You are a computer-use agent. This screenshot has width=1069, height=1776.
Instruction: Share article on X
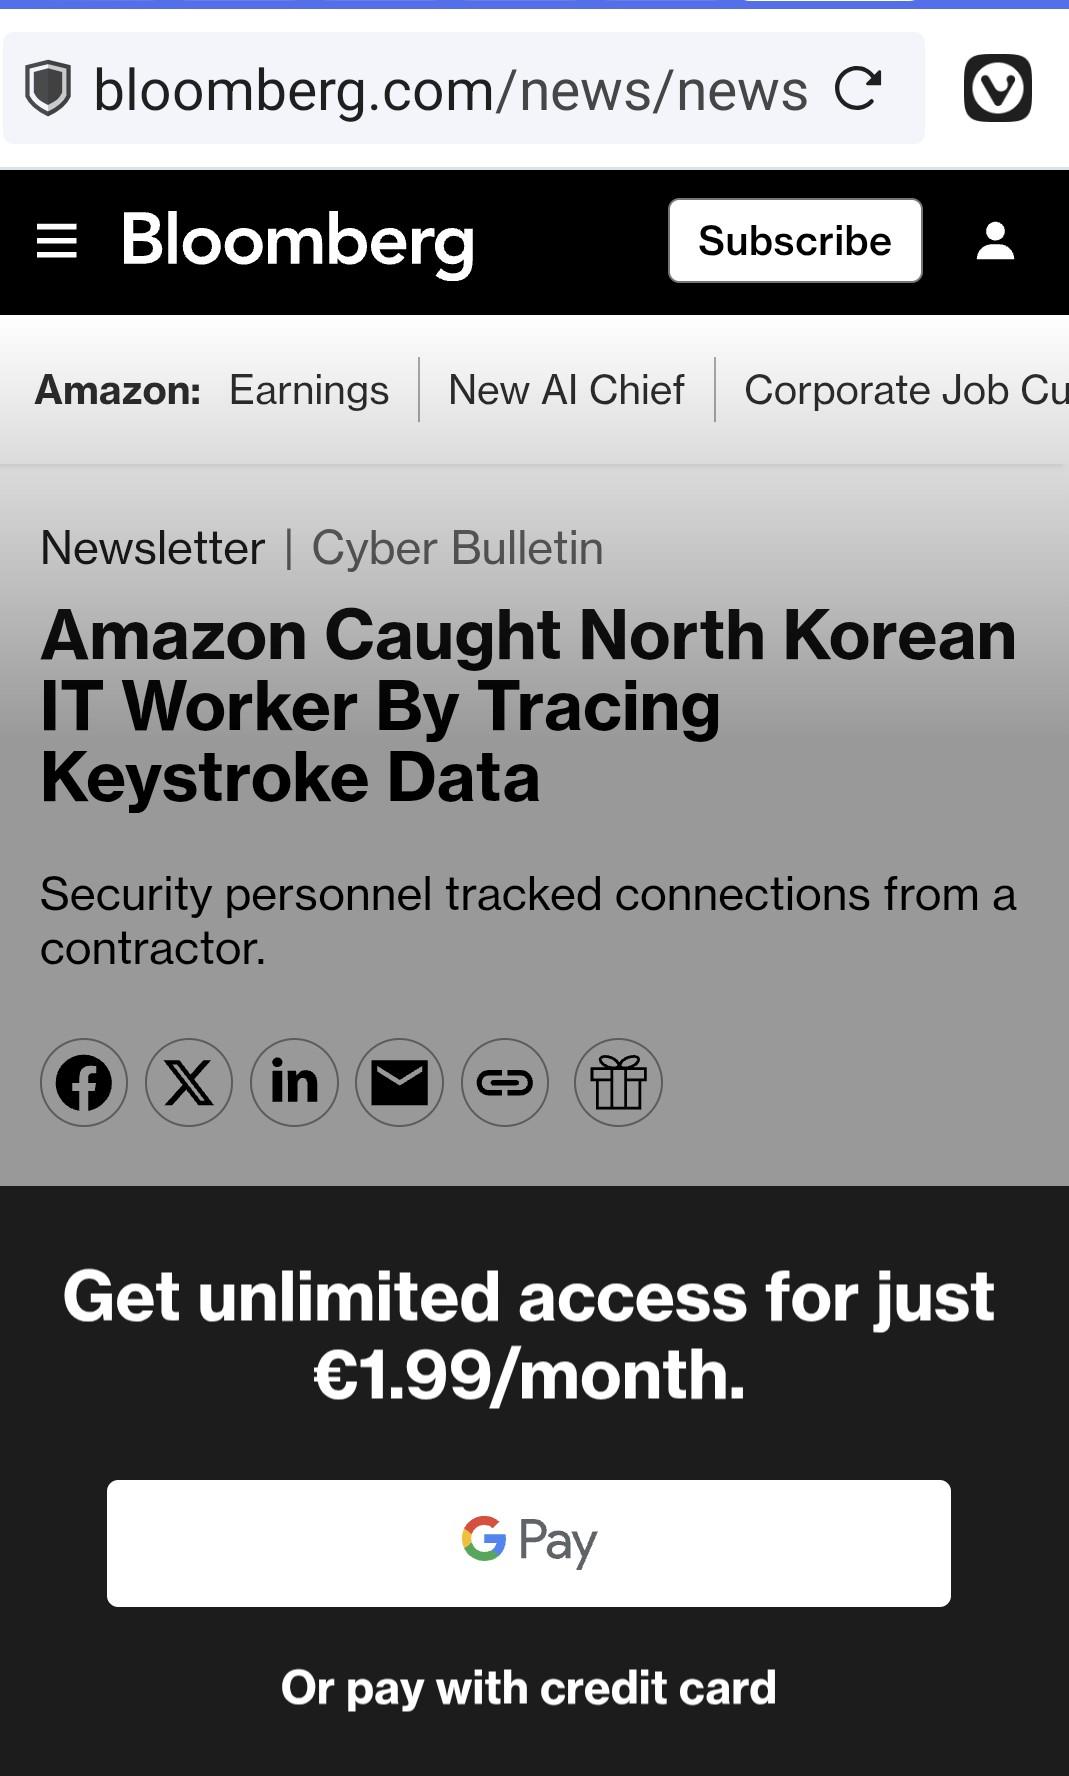(x=189, y=1083)
